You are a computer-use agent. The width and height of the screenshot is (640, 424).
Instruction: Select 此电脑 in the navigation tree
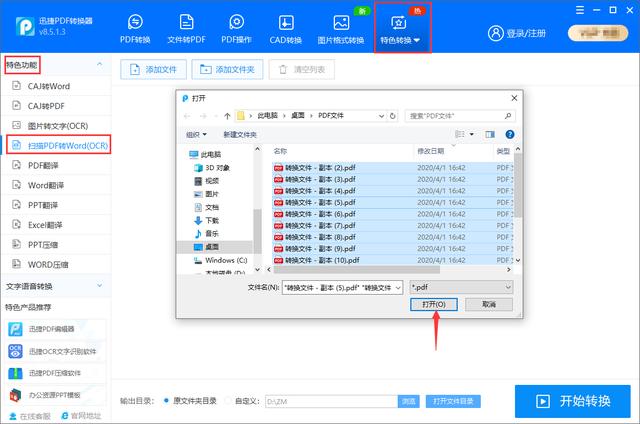pyautogui.click(x=205, y=154)
